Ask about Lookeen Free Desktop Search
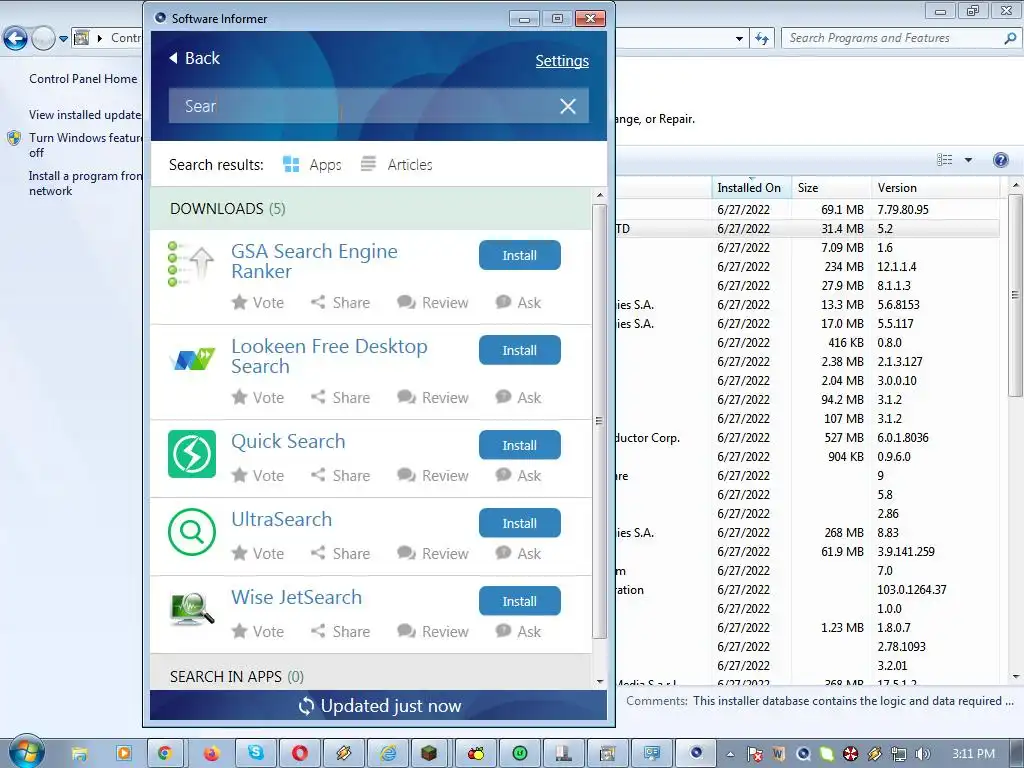This screenshot has height=768, width=1024. pyautogui.click(x=519, y=397)
